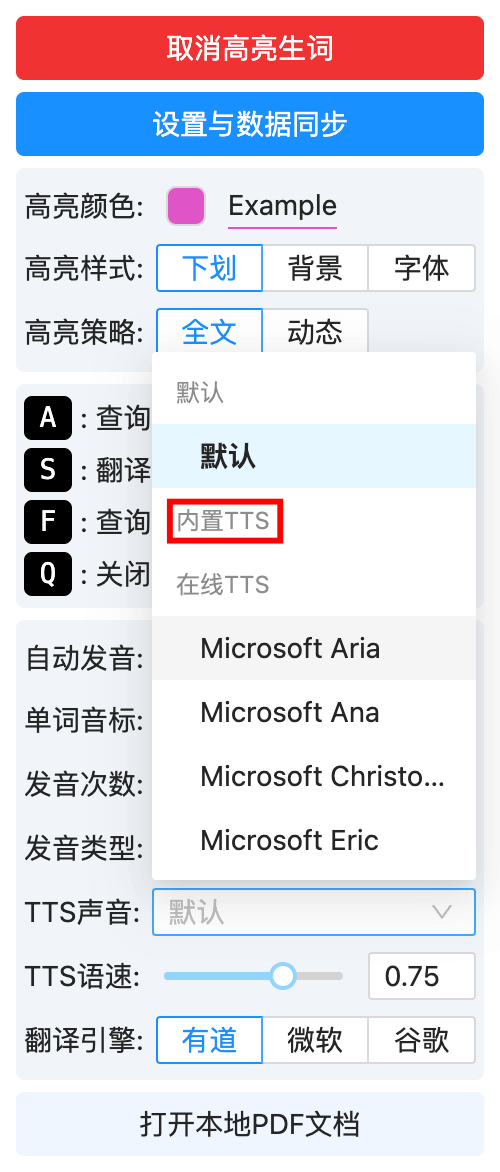Click the TTS语速 slider handle
The height and width of the screenshot is (1172, 500).
(x=283, y=976)
